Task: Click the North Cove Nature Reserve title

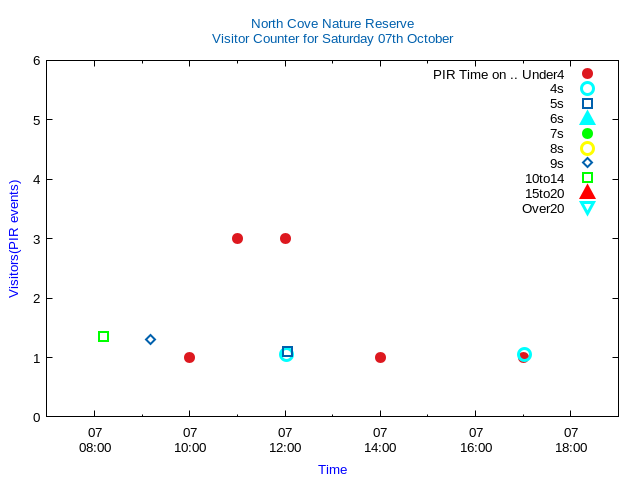Action: (x=332, y=23)
